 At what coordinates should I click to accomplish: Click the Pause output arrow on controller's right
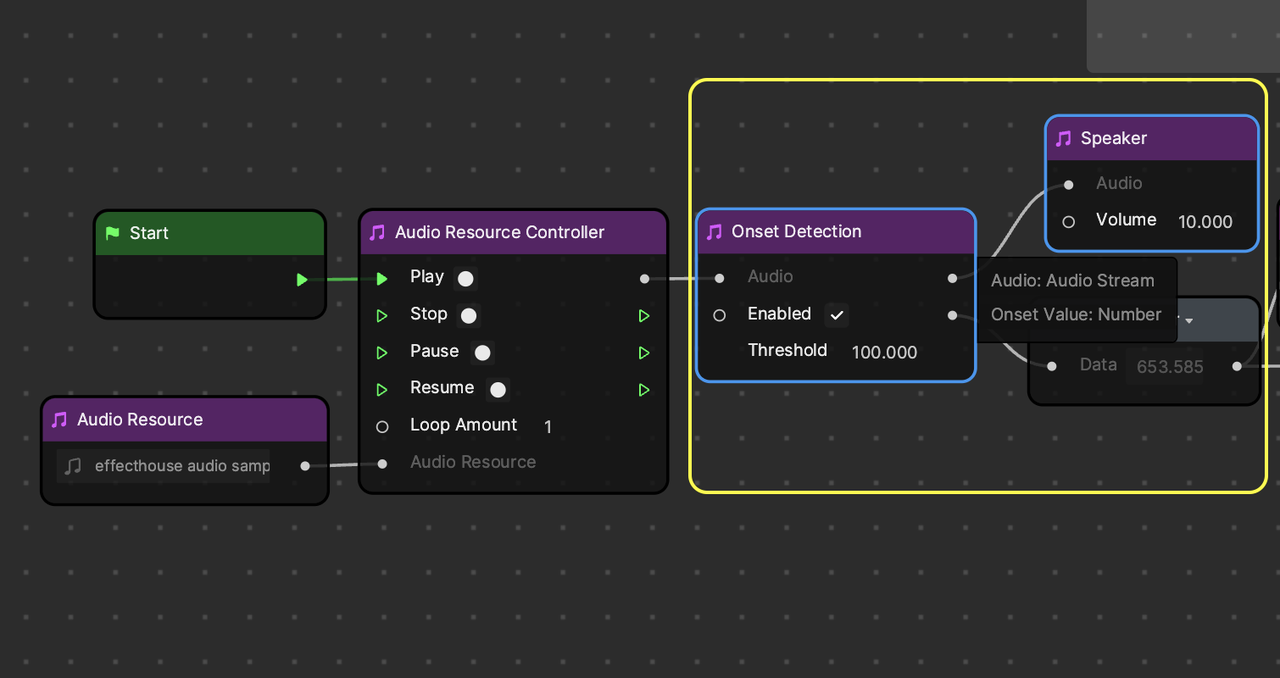coord(644,353)
